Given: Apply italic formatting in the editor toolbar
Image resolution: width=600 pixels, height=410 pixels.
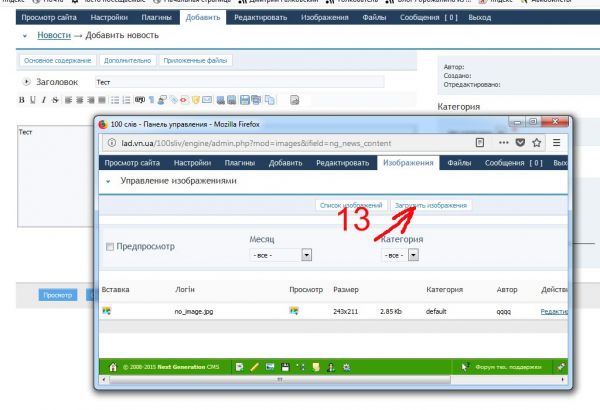Looking at the screenshot, I should click(44, 100).
